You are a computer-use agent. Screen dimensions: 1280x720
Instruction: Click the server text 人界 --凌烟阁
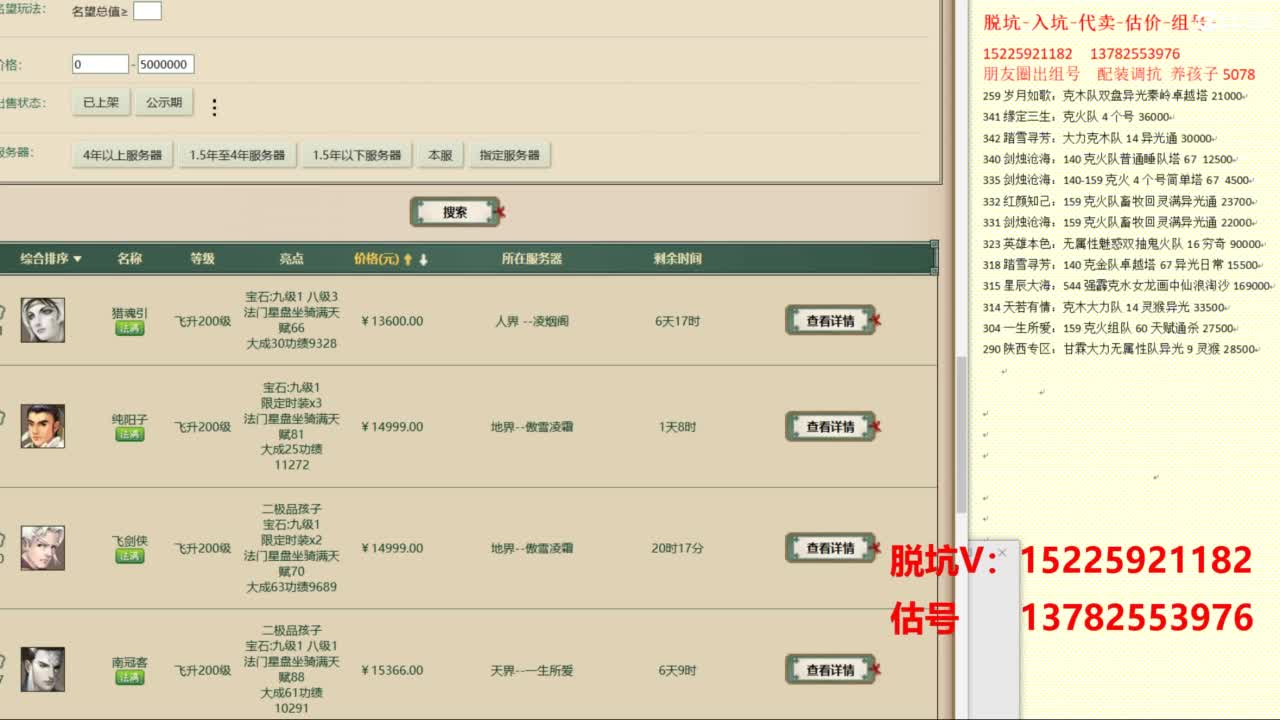(532, 321)
